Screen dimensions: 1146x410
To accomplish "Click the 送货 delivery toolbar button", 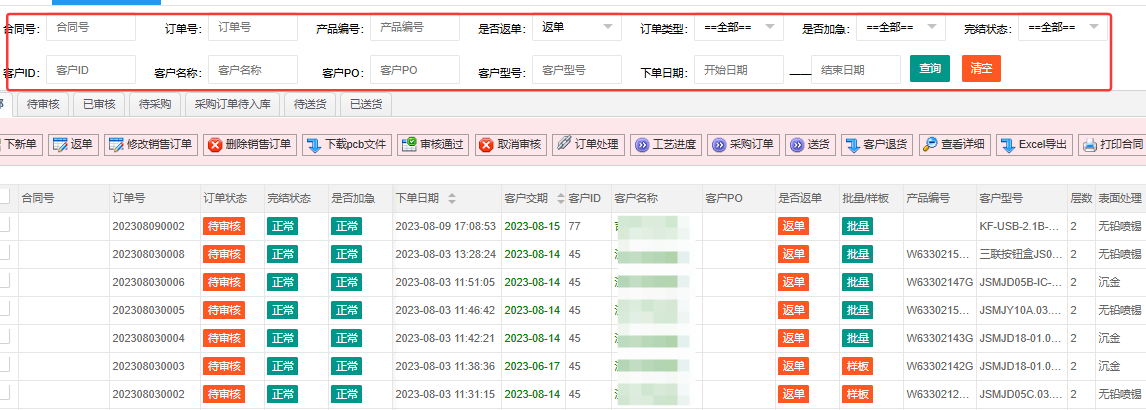I will pos(811,145).
